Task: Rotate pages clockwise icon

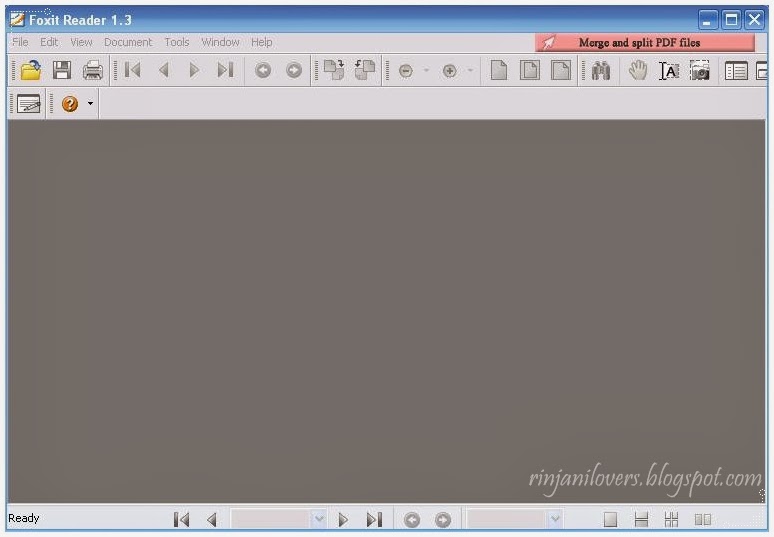Action: point(334,70)
